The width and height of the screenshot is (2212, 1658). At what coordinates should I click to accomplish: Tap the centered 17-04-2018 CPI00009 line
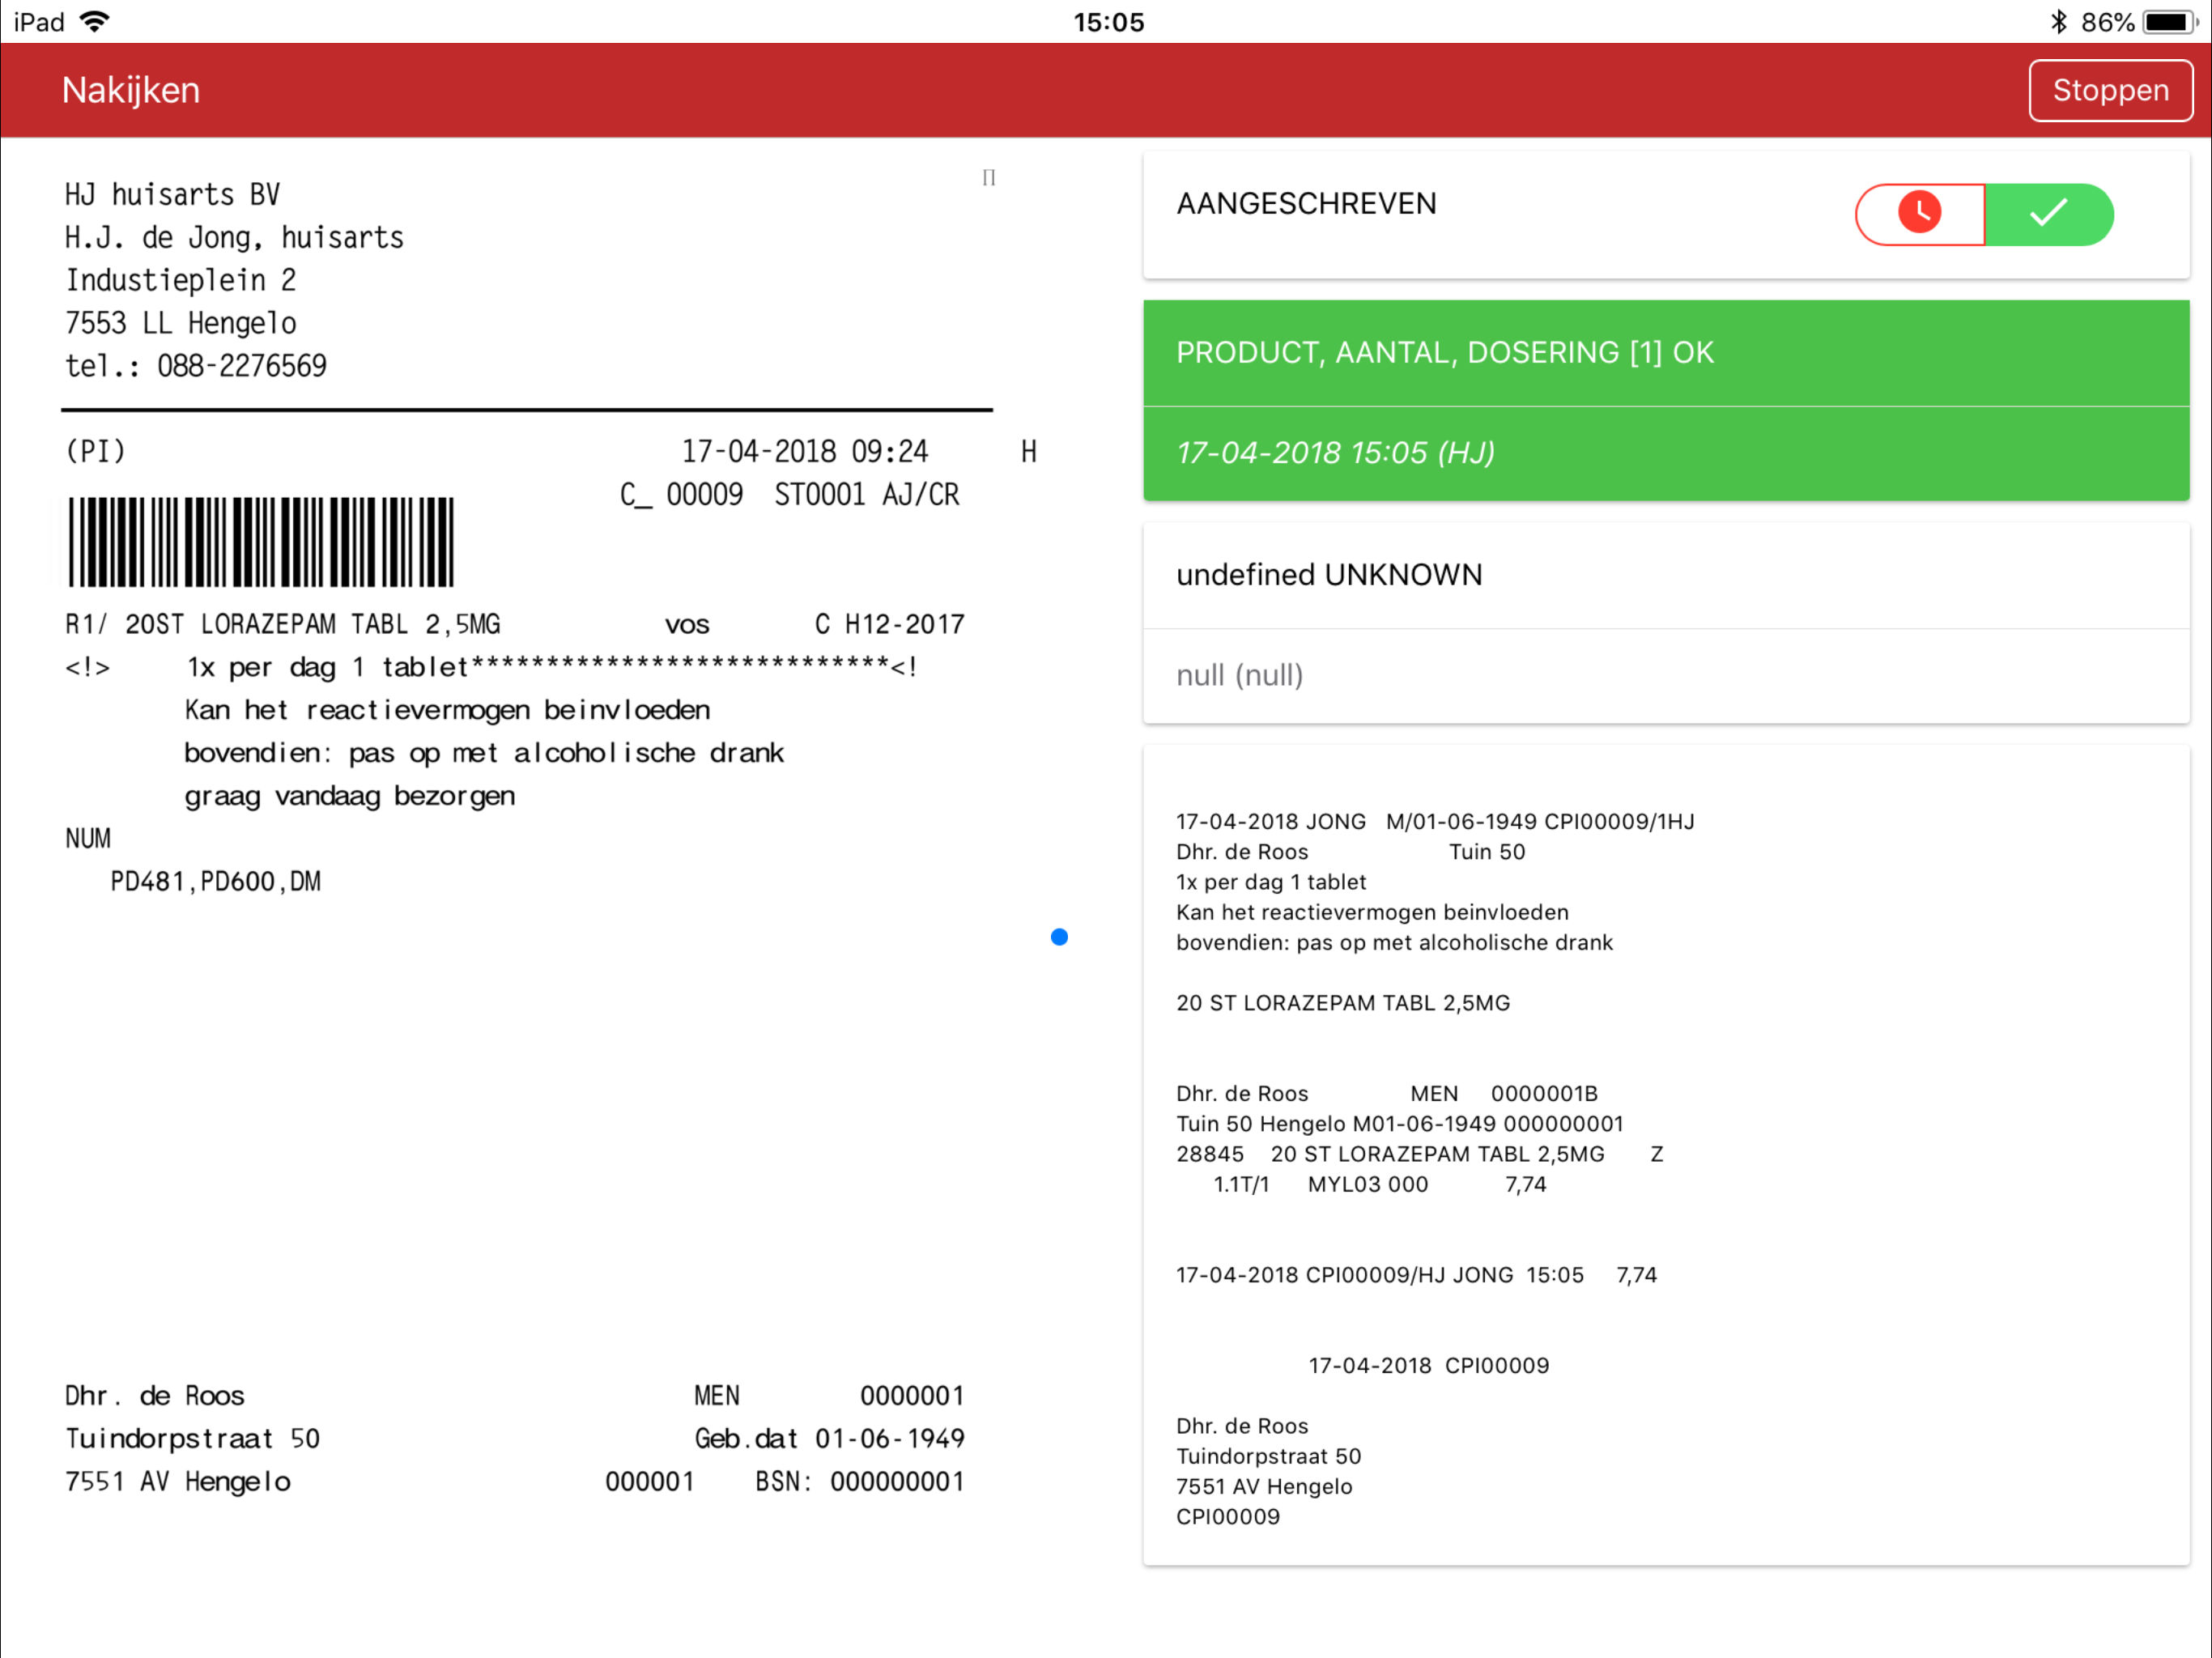point(1429,1366)
